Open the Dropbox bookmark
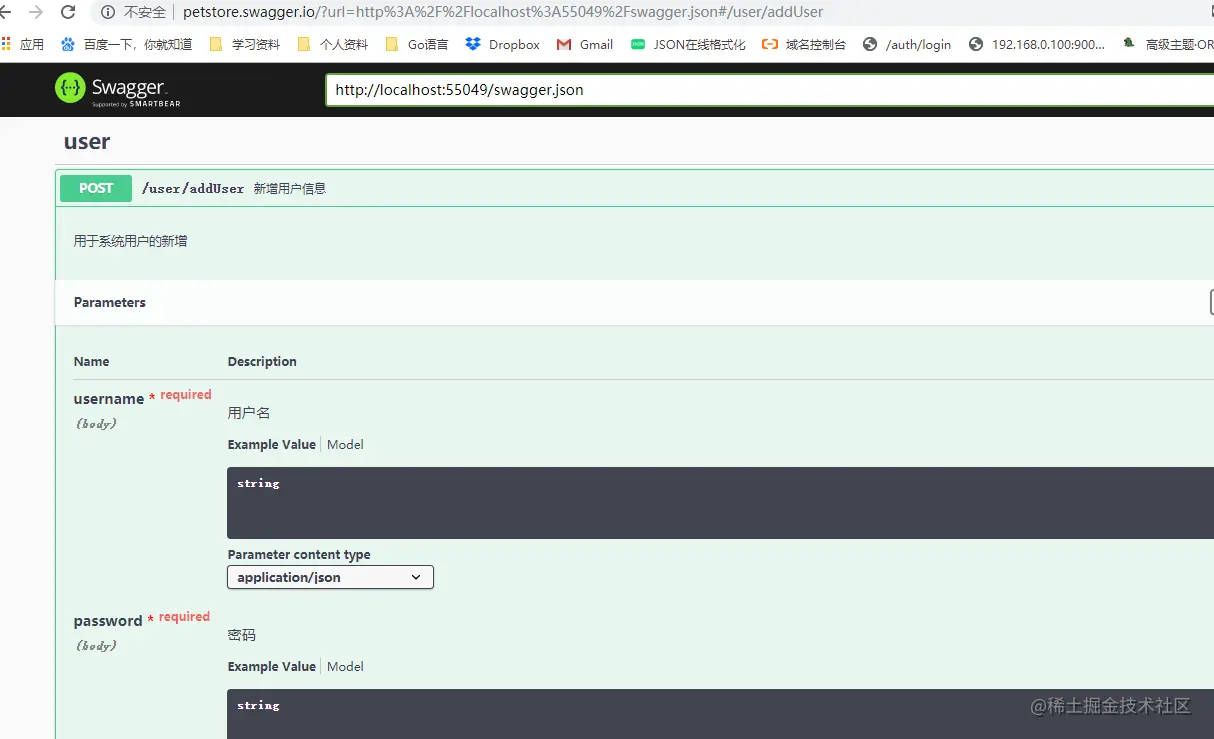Screen dimensions: 1214x739 tap(503, 44)
